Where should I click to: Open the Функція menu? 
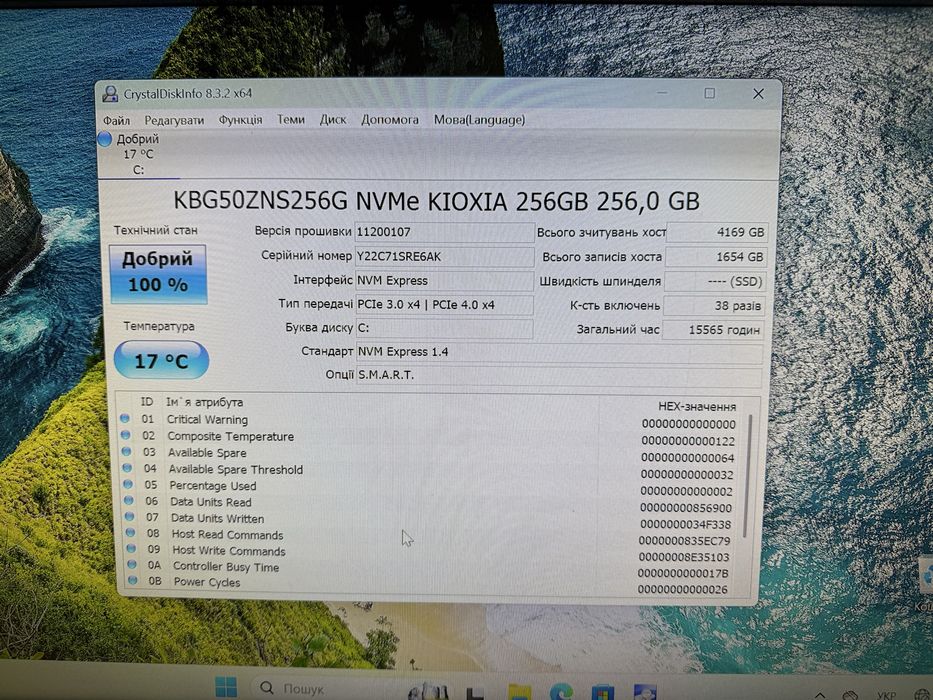(240, 120)
